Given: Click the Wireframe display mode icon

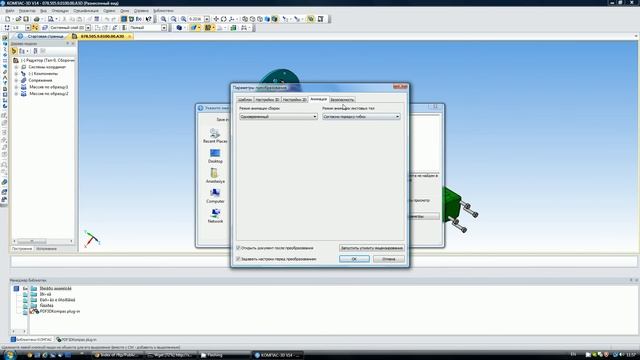Looking at the screenshot, I should 245,19.
